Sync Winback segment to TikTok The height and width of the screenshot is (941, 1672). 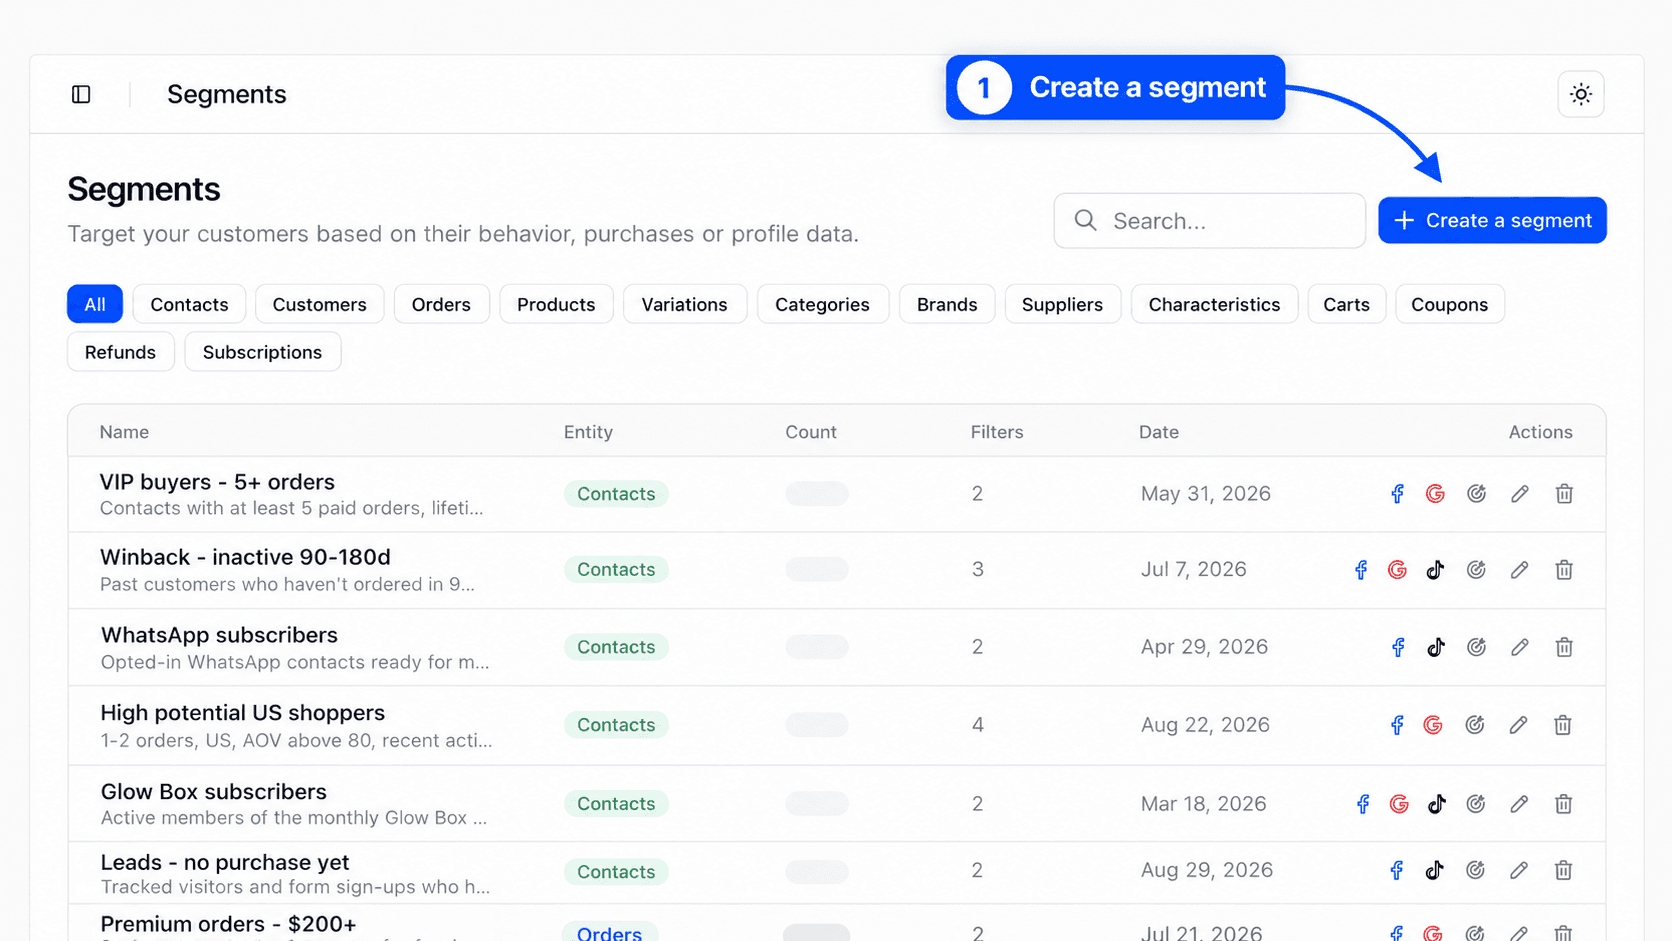[1435, 570]
